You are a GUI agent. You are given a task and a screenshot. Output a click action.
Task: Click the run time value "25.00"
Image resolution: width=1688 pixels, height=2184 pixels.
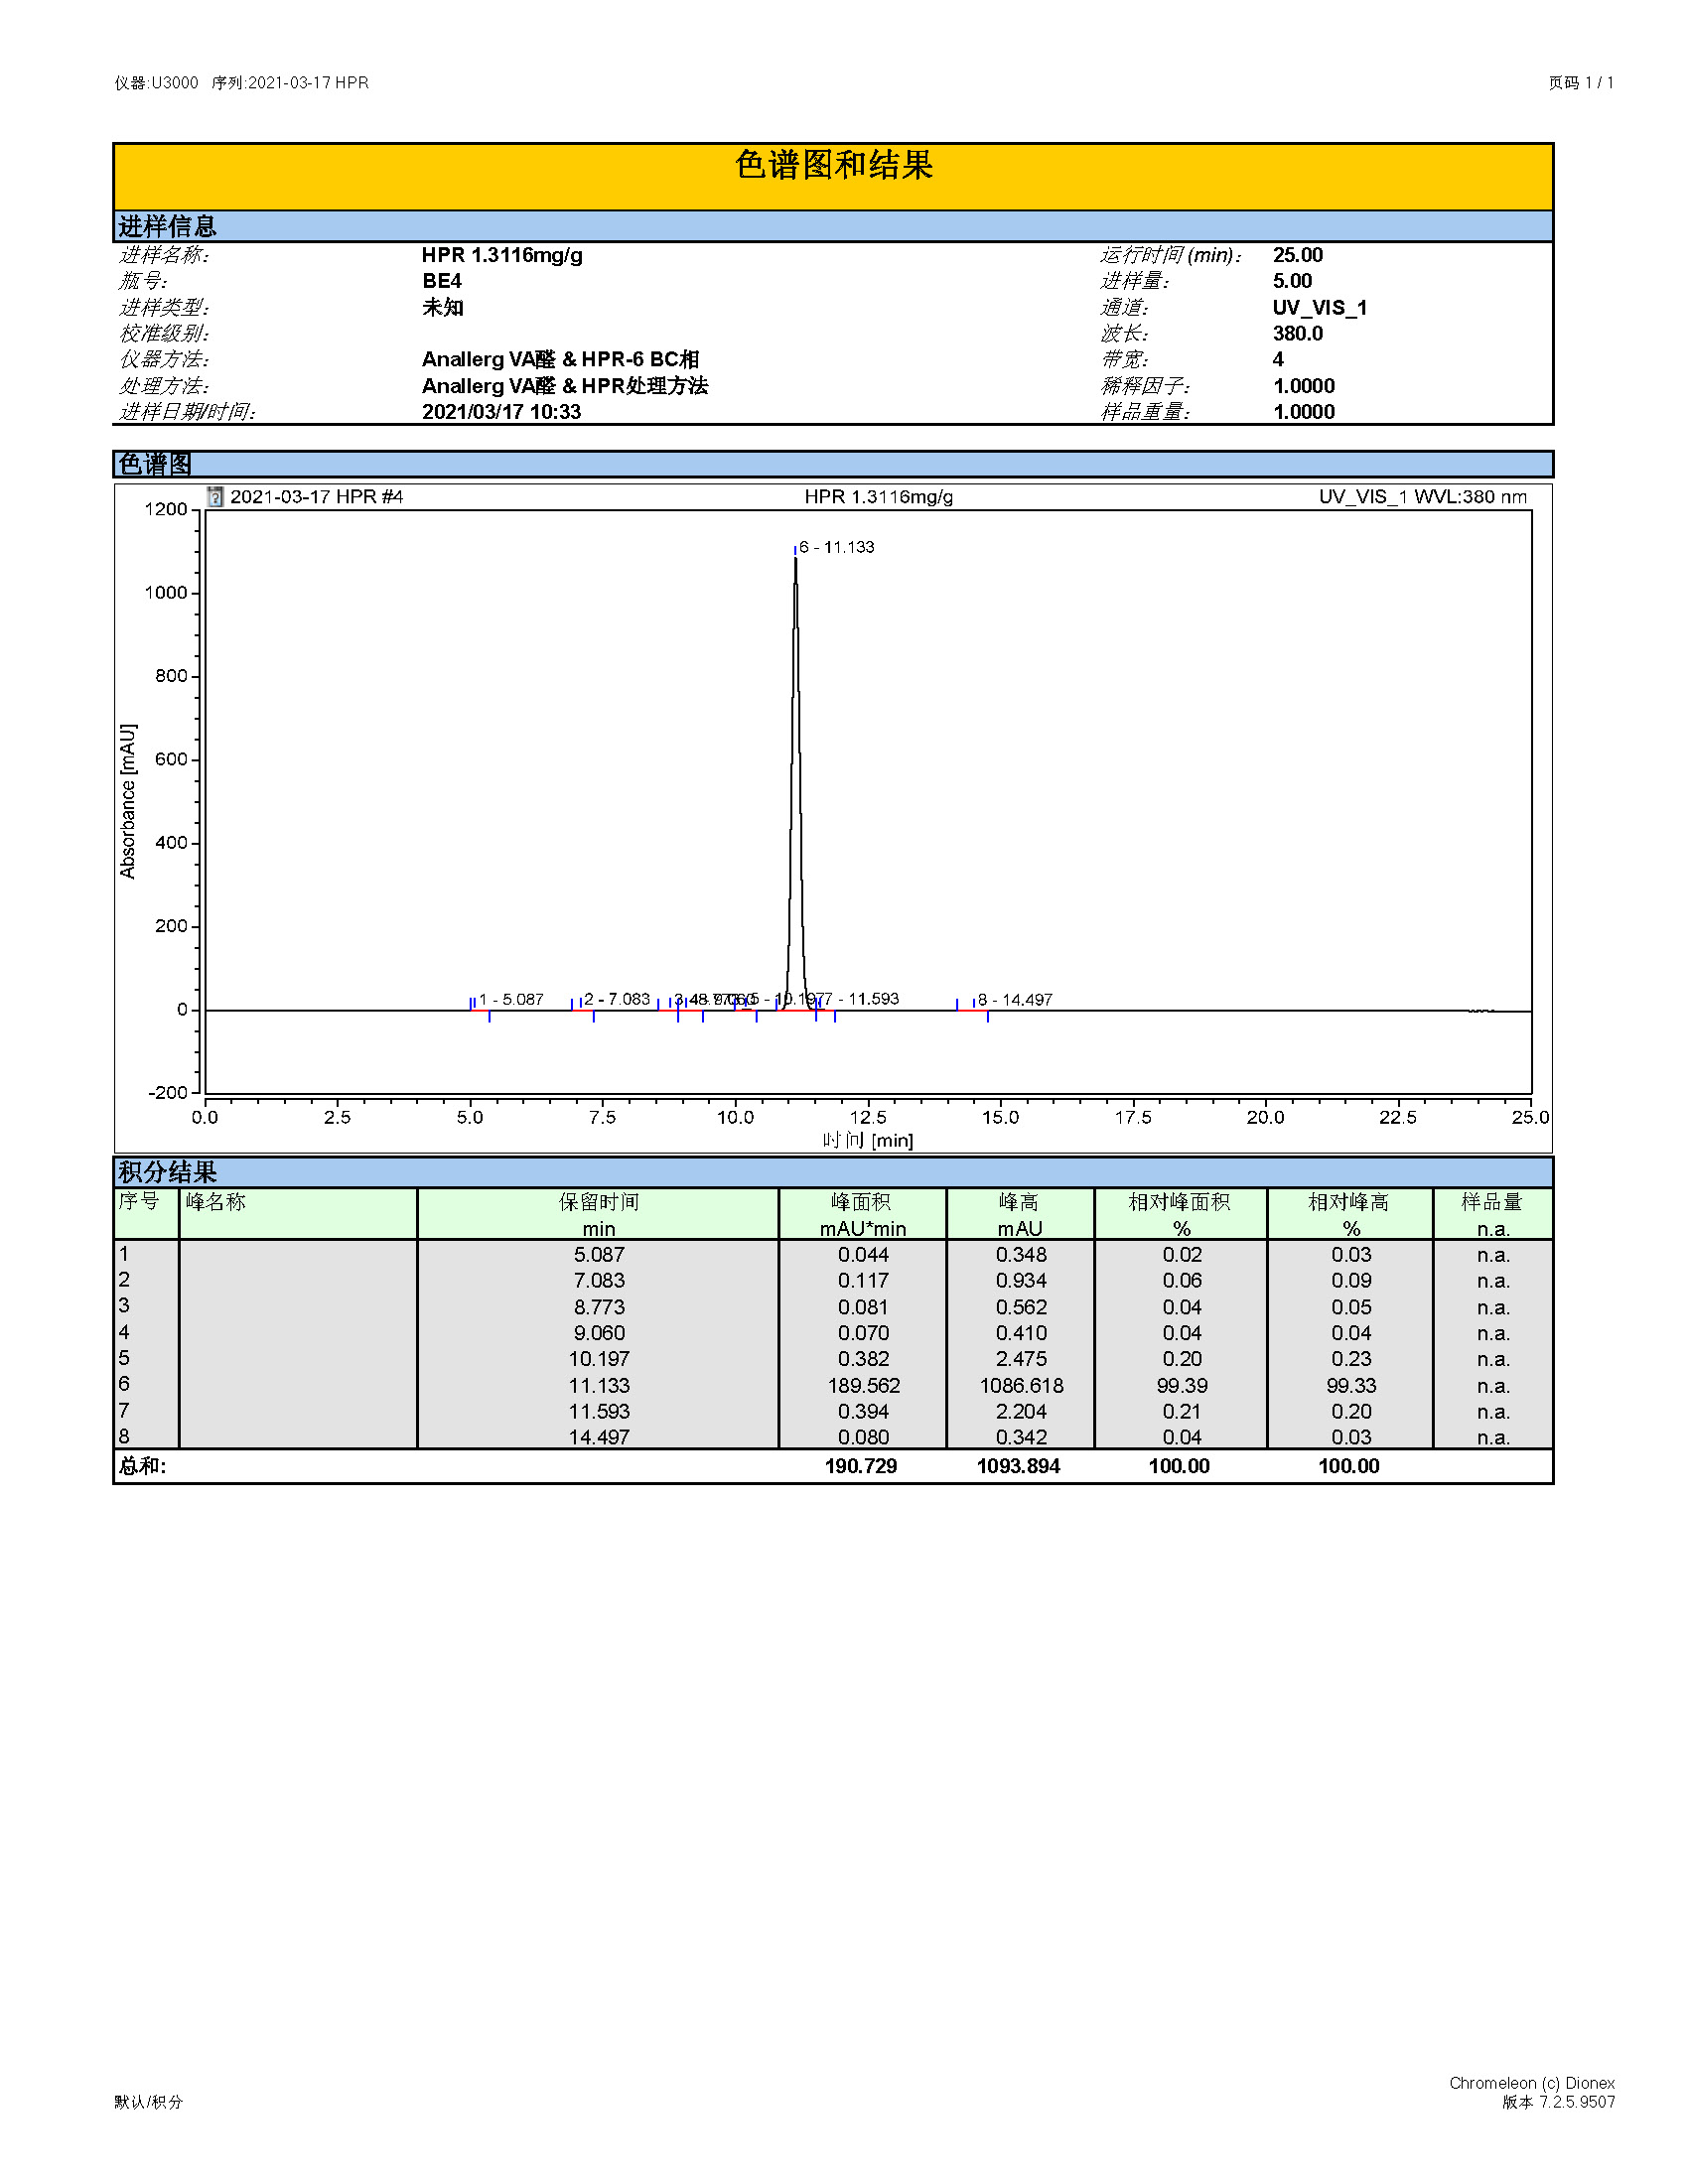[x=1298, y=255]
